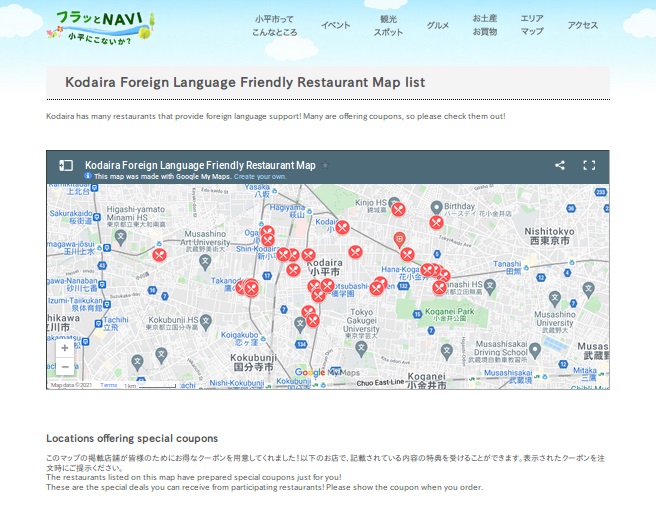Click the Musashino University label

[555, 322]
